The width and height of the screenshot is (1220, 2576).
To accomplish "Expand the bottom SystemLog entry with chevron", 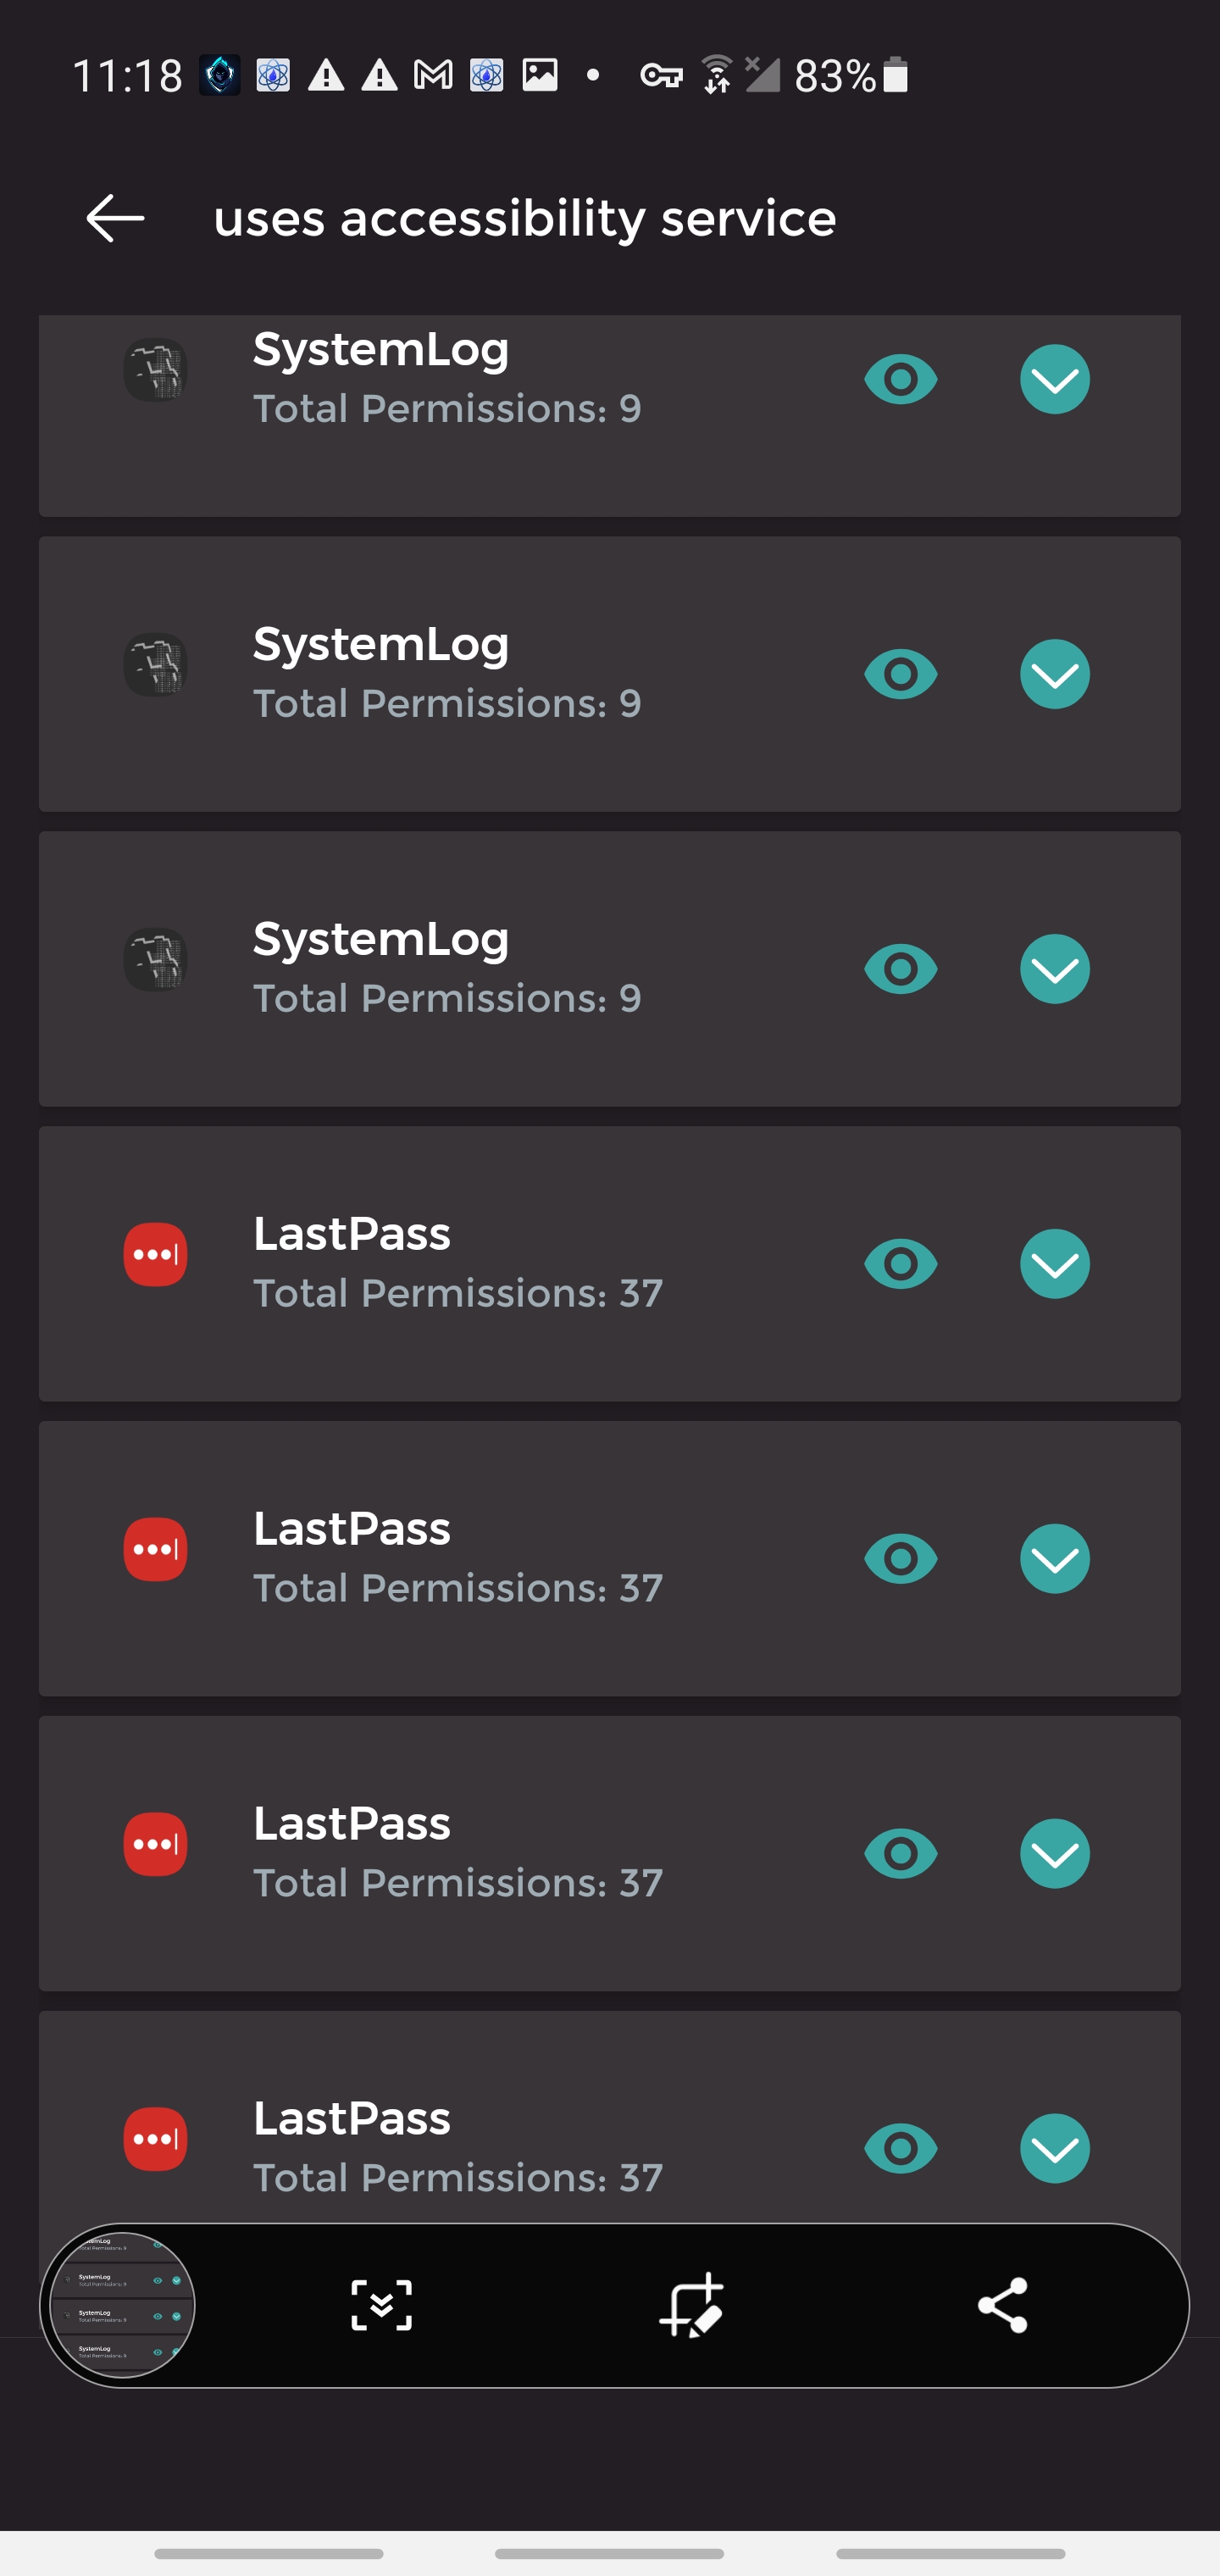I will tap(1054, 969).
